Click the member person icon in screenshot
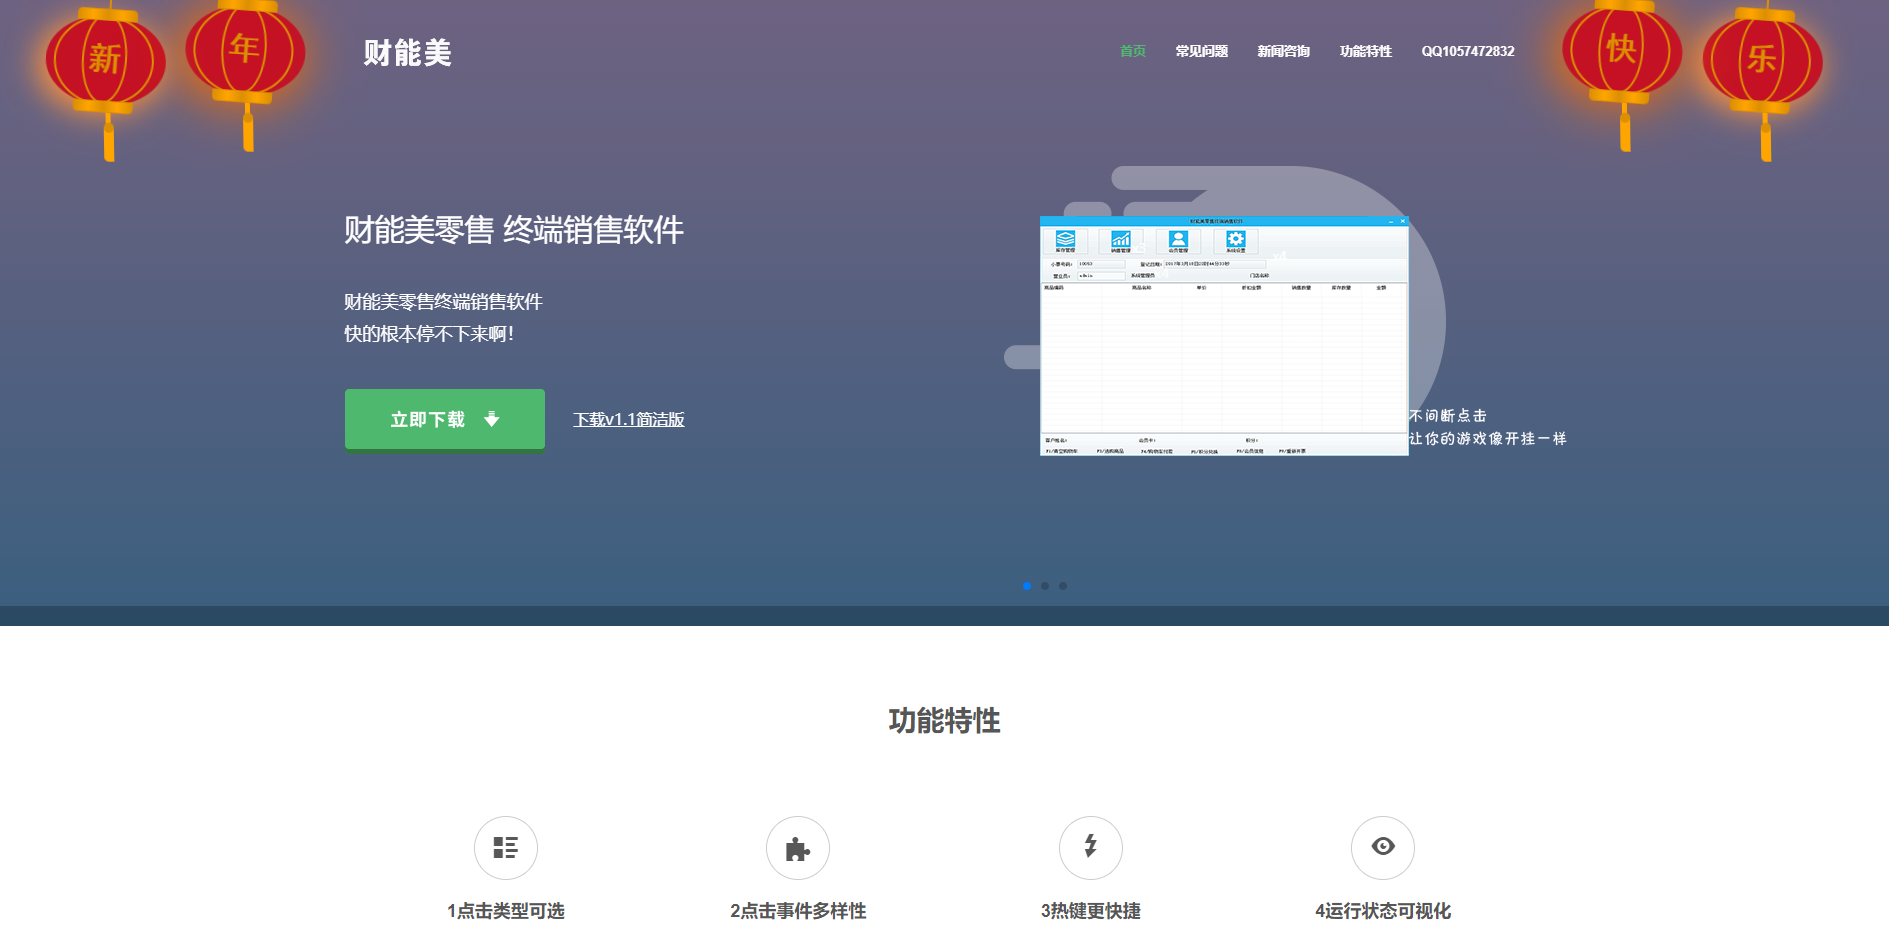This screenshot has width=1889, height=927. (x=1178, y=241)
